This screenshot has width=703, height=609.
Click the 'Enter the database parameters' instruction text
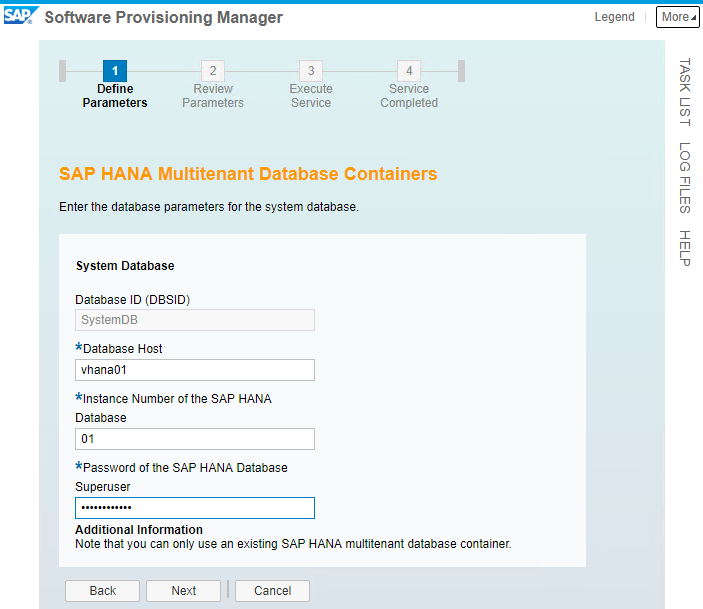coord(209,207)
